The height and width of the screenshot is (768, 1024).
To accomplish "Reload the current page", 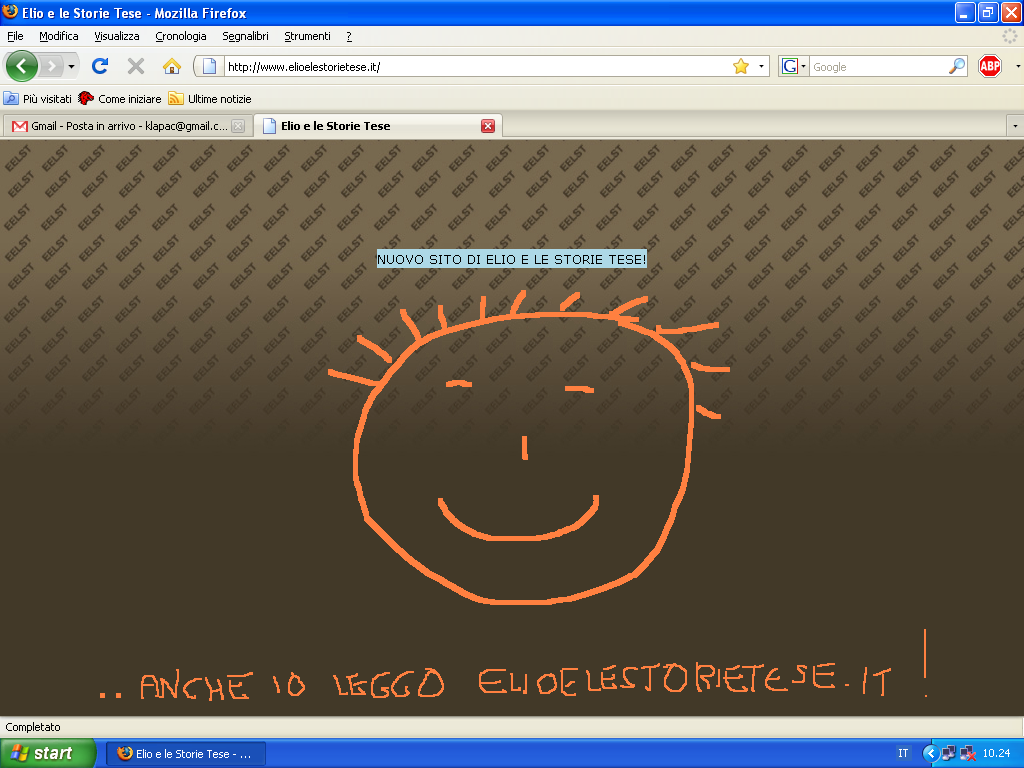I will 100,66.
